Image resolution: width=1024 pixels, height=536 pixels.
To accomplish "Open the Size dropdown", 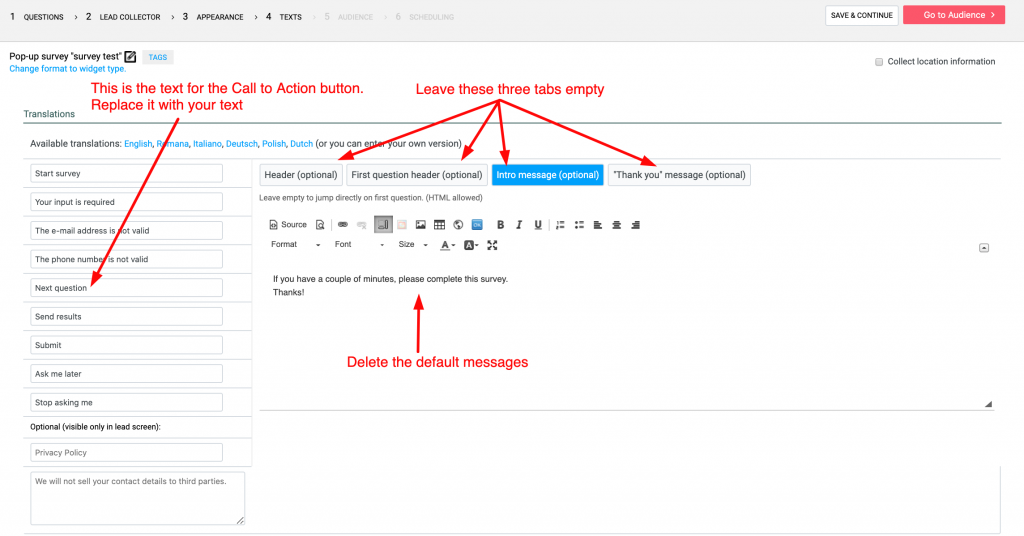I will [415, 245].
